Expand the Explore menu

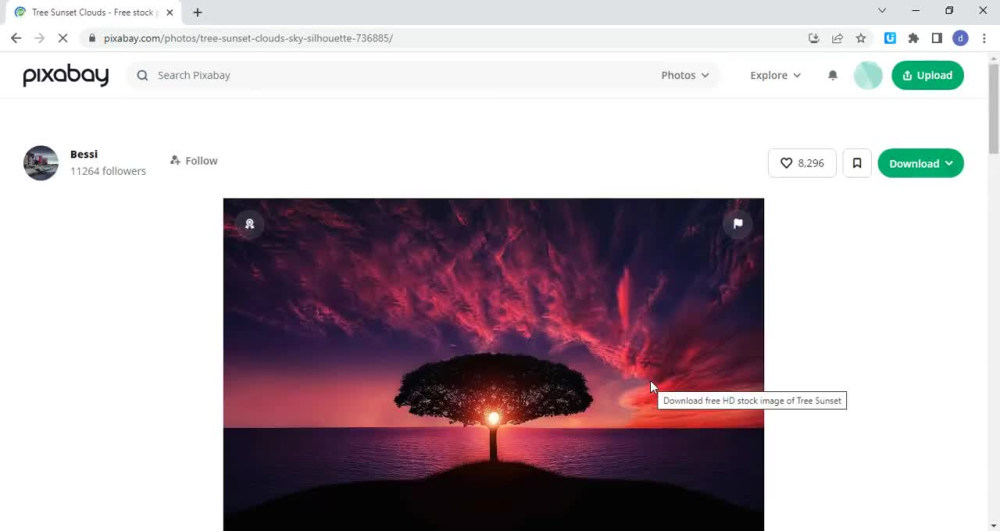[x=775, y=75]
